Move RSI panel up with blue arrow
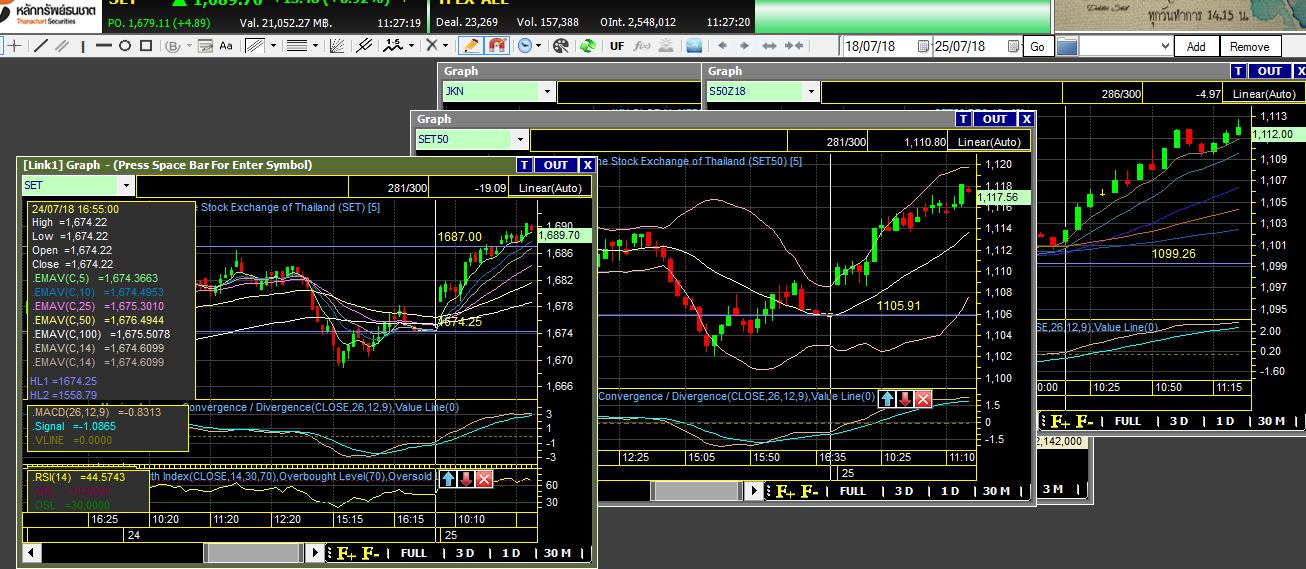This screenshot has width=1306, height=569. pyautogui.click(x=449, y=479)
